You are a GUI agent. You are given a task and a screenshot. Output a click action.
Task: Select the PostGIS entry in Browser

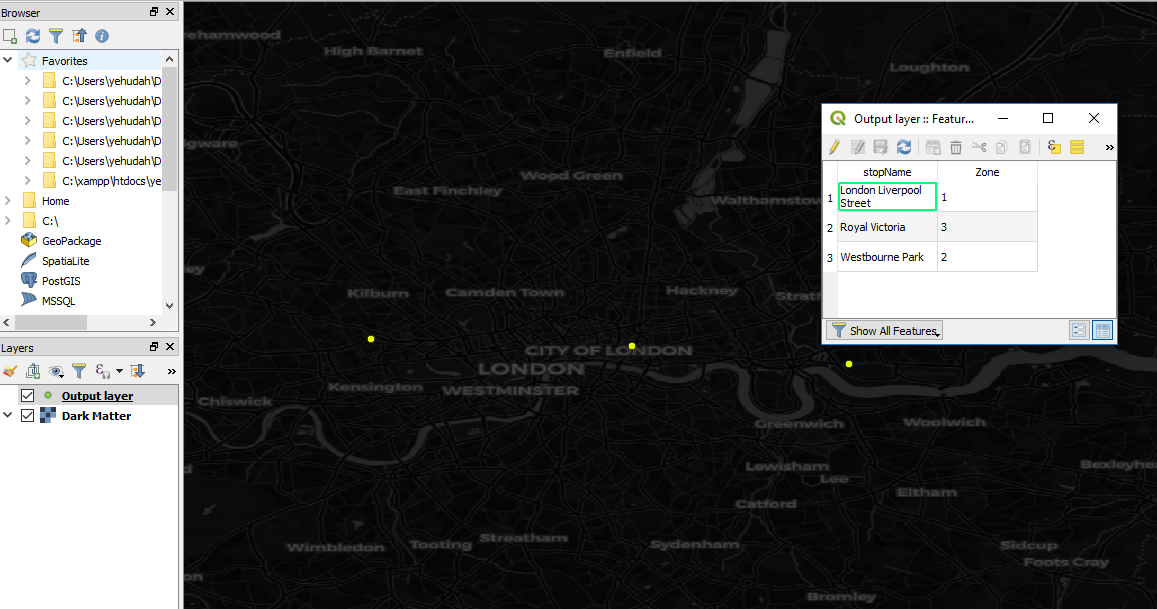tap(61, 281)
